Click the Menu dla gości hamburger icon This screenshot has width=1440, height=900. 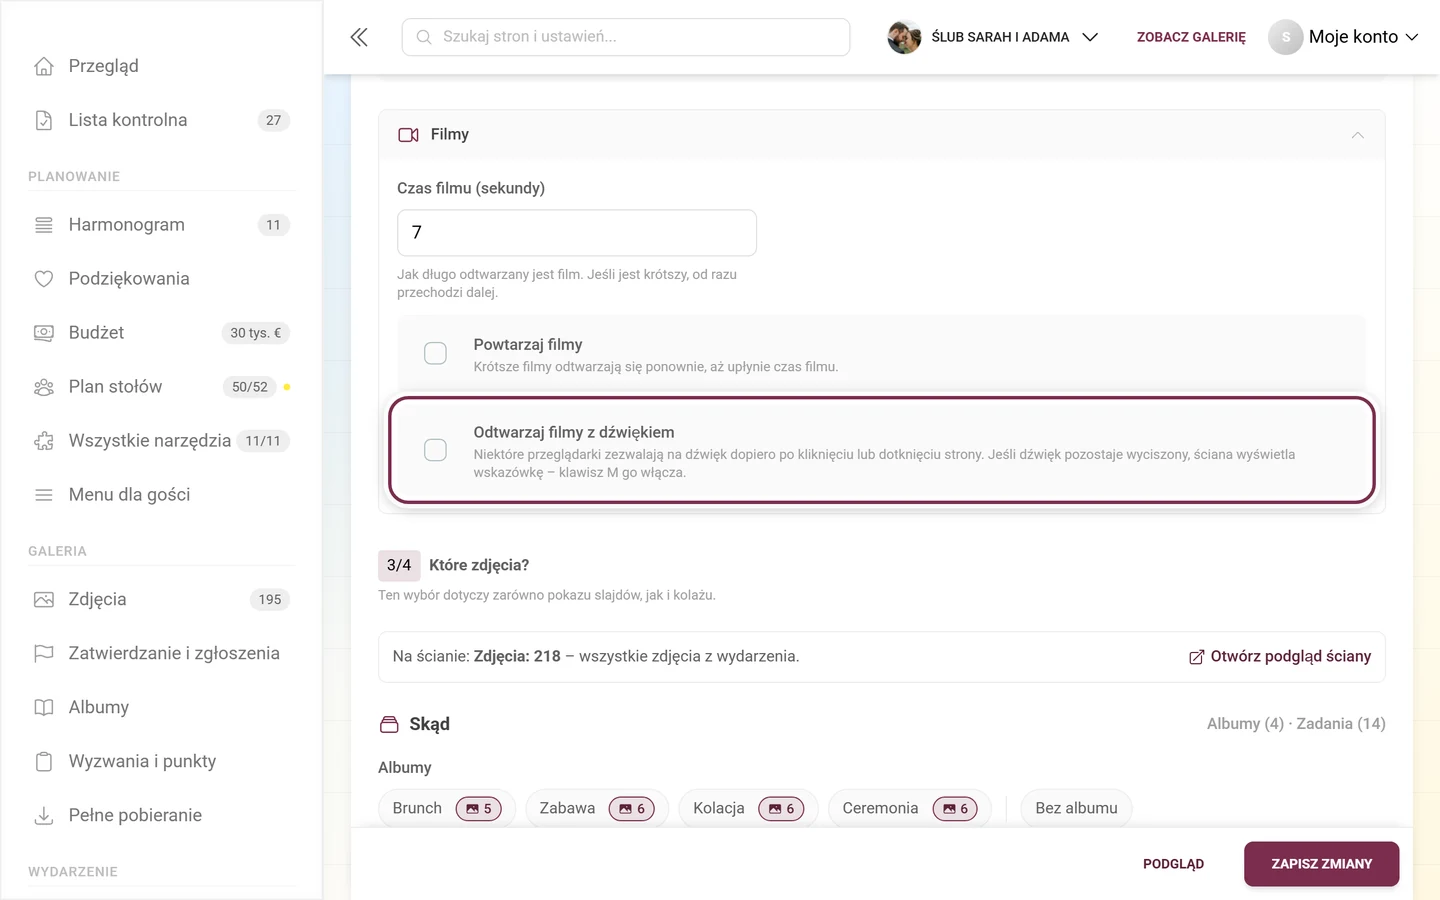pos(44,495)
